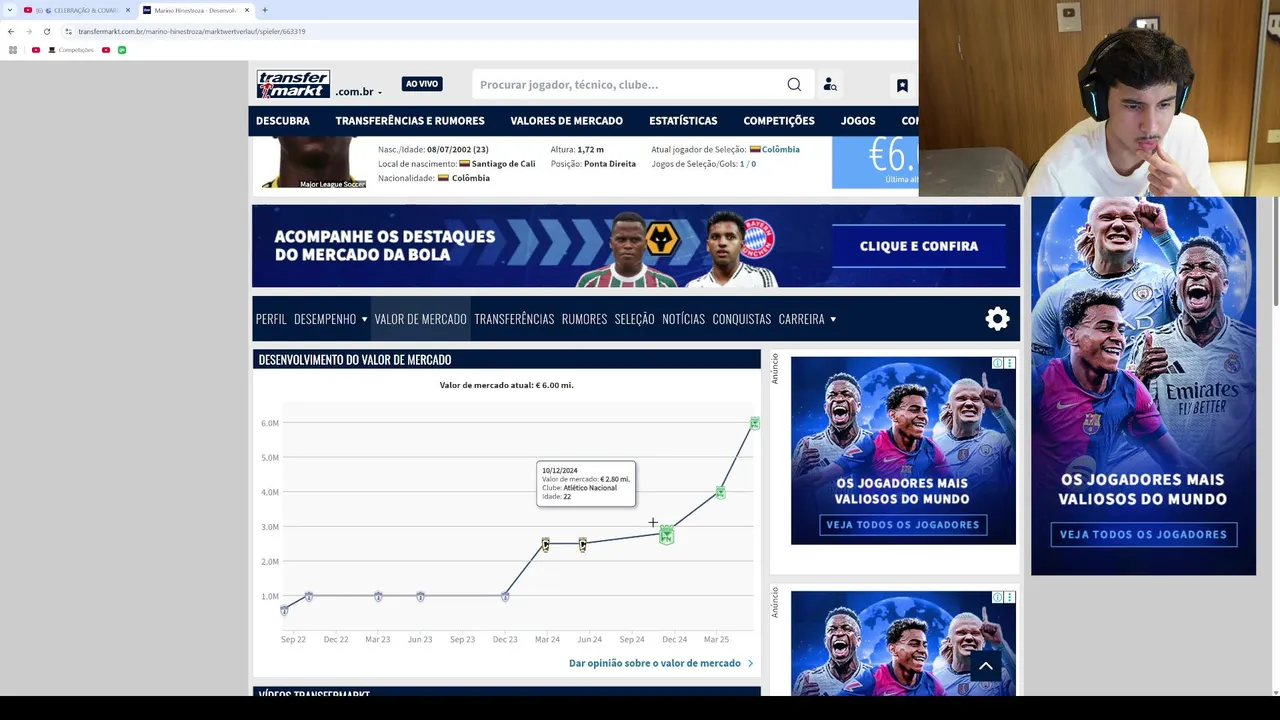Expand the Desempenho submenu arrow
1280x720 pixels.
pyautogui.click(x=364, y=319)
